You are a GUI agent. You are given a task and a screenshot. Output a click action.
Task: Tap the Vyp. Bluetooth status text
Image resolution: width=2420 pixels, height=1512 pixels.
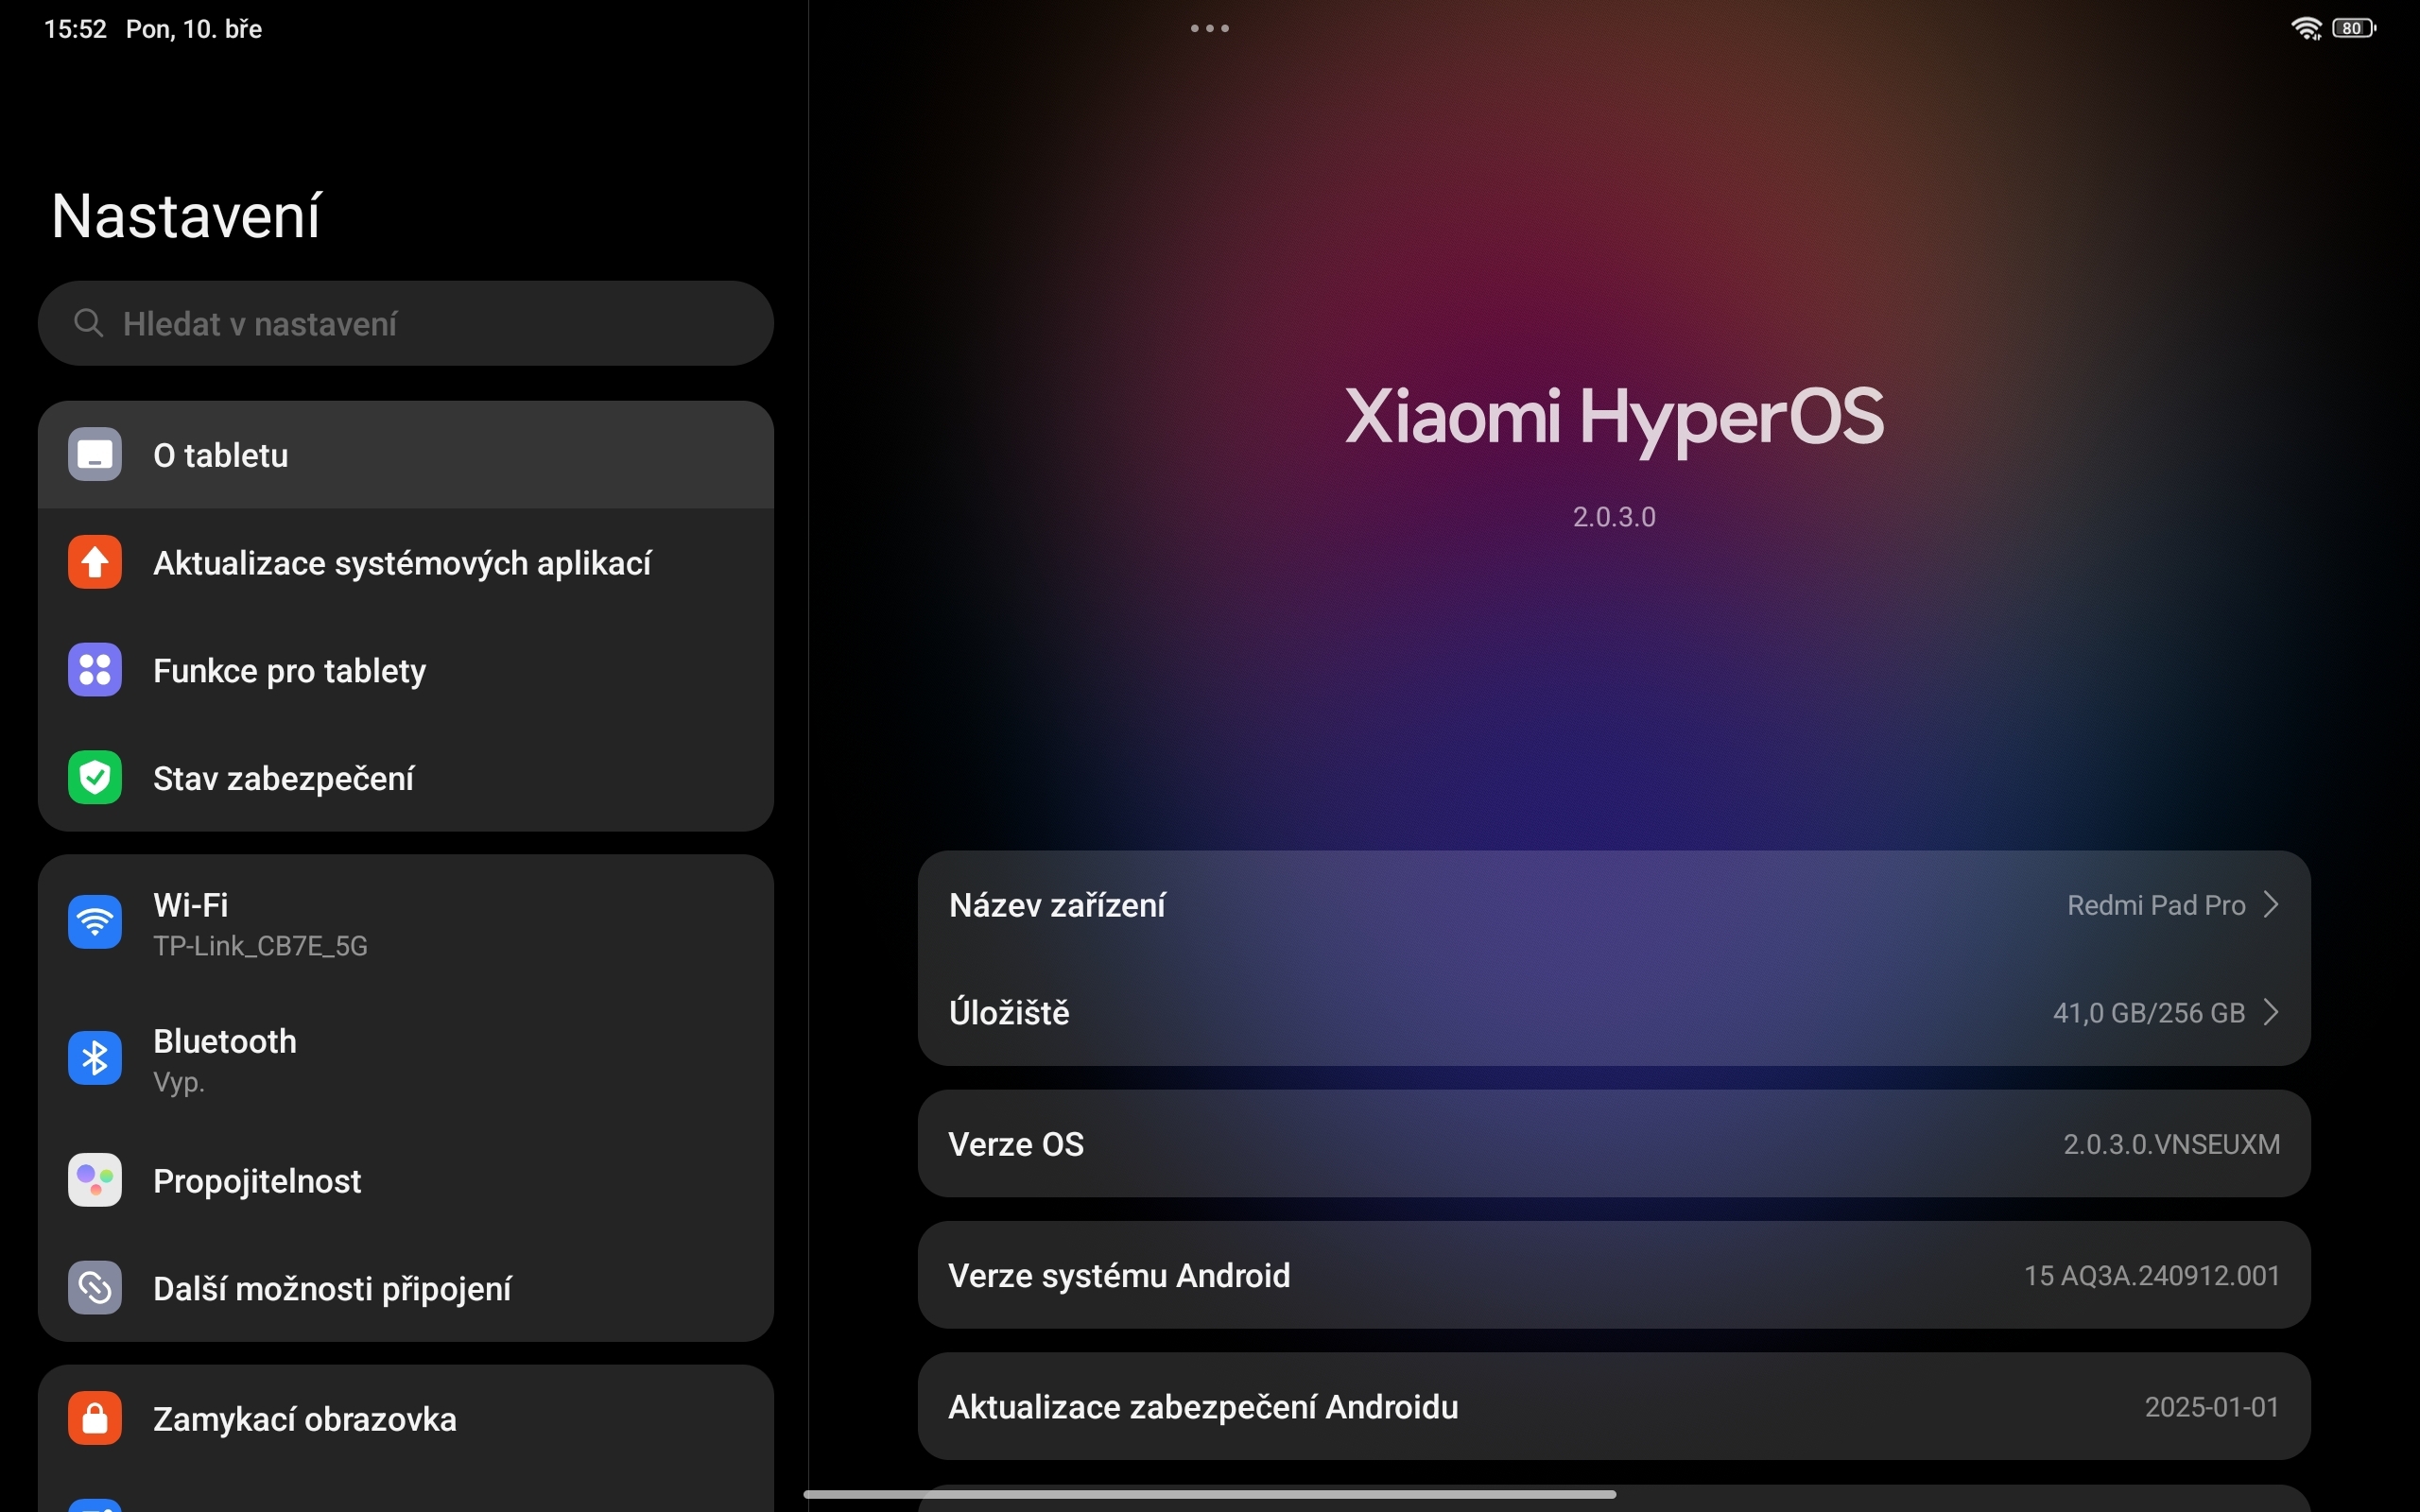pos(179,1082)
